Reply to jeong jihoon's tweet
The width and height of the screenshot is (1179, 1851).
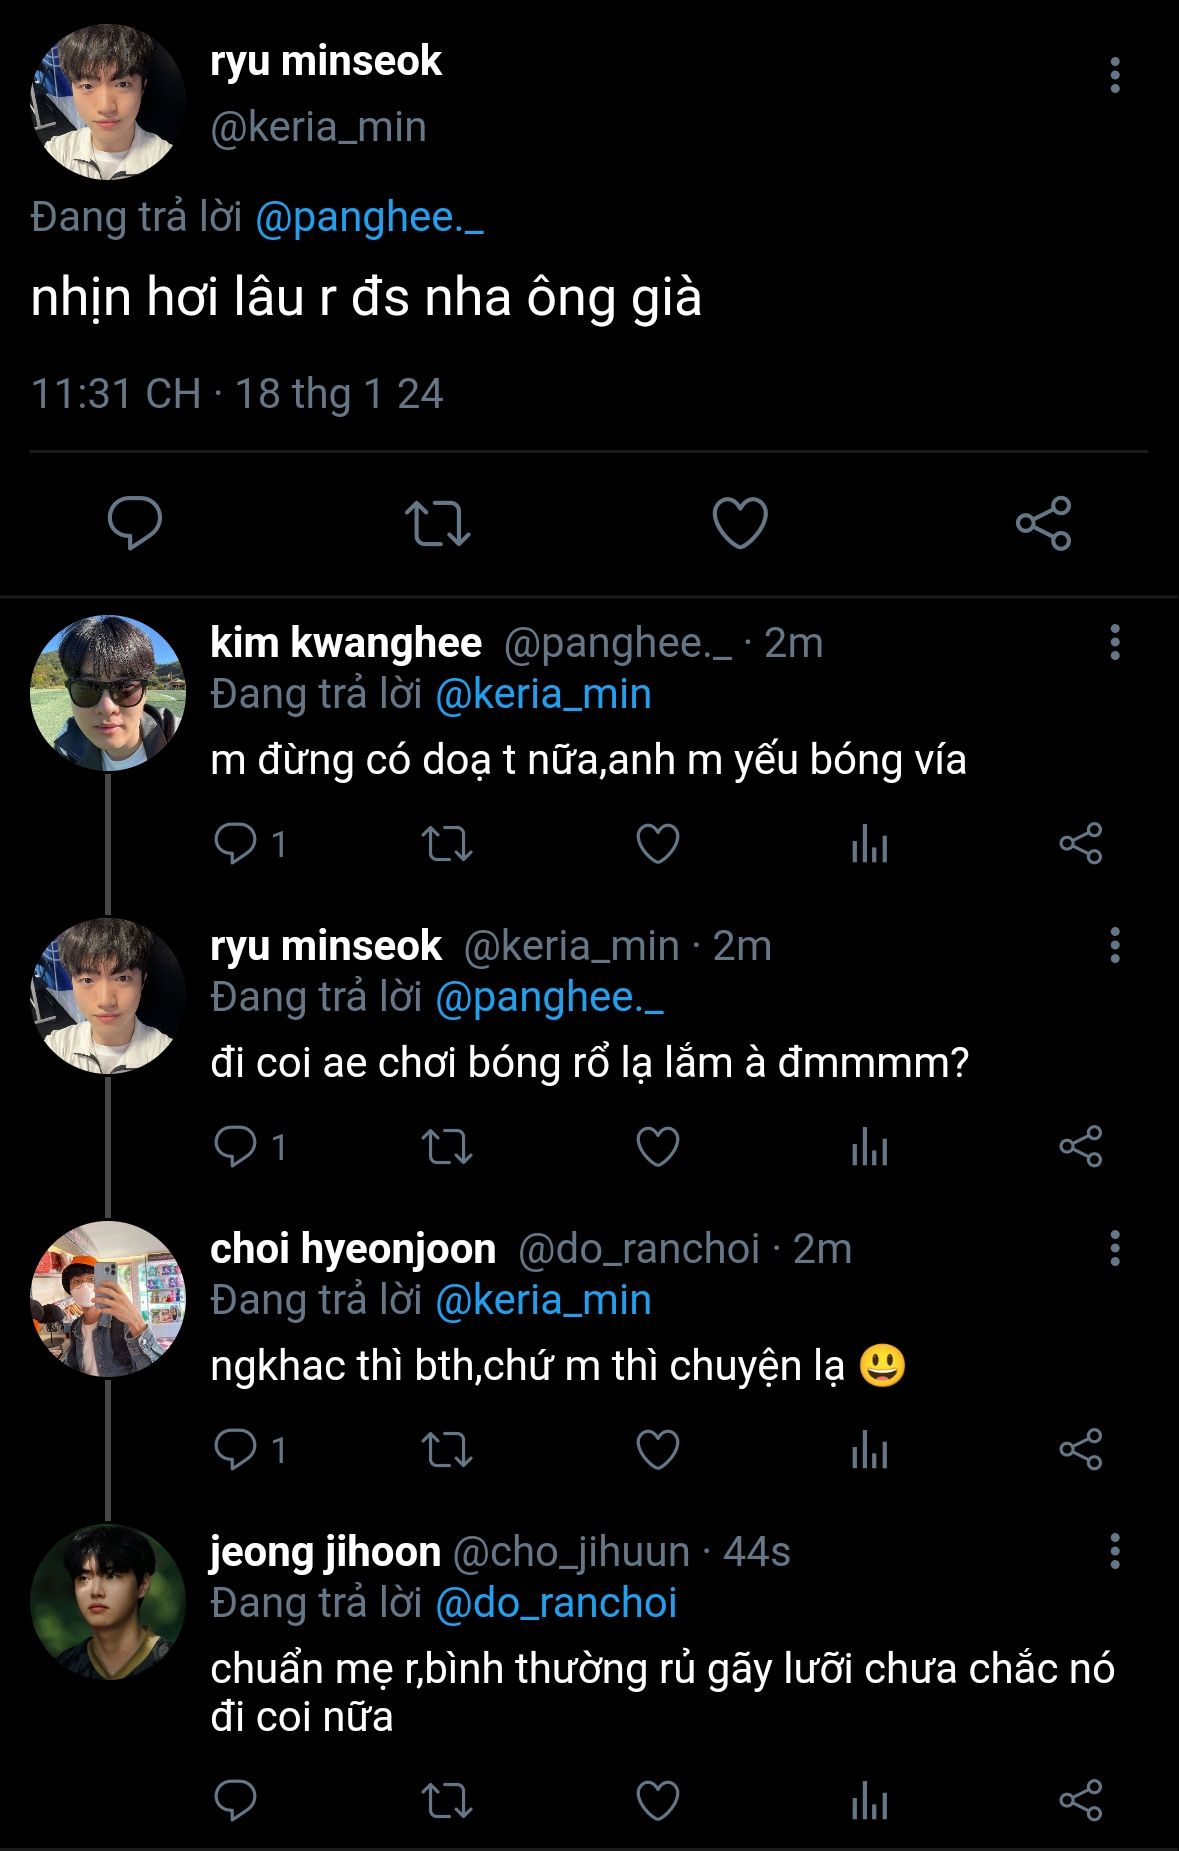pos(236,1802)
